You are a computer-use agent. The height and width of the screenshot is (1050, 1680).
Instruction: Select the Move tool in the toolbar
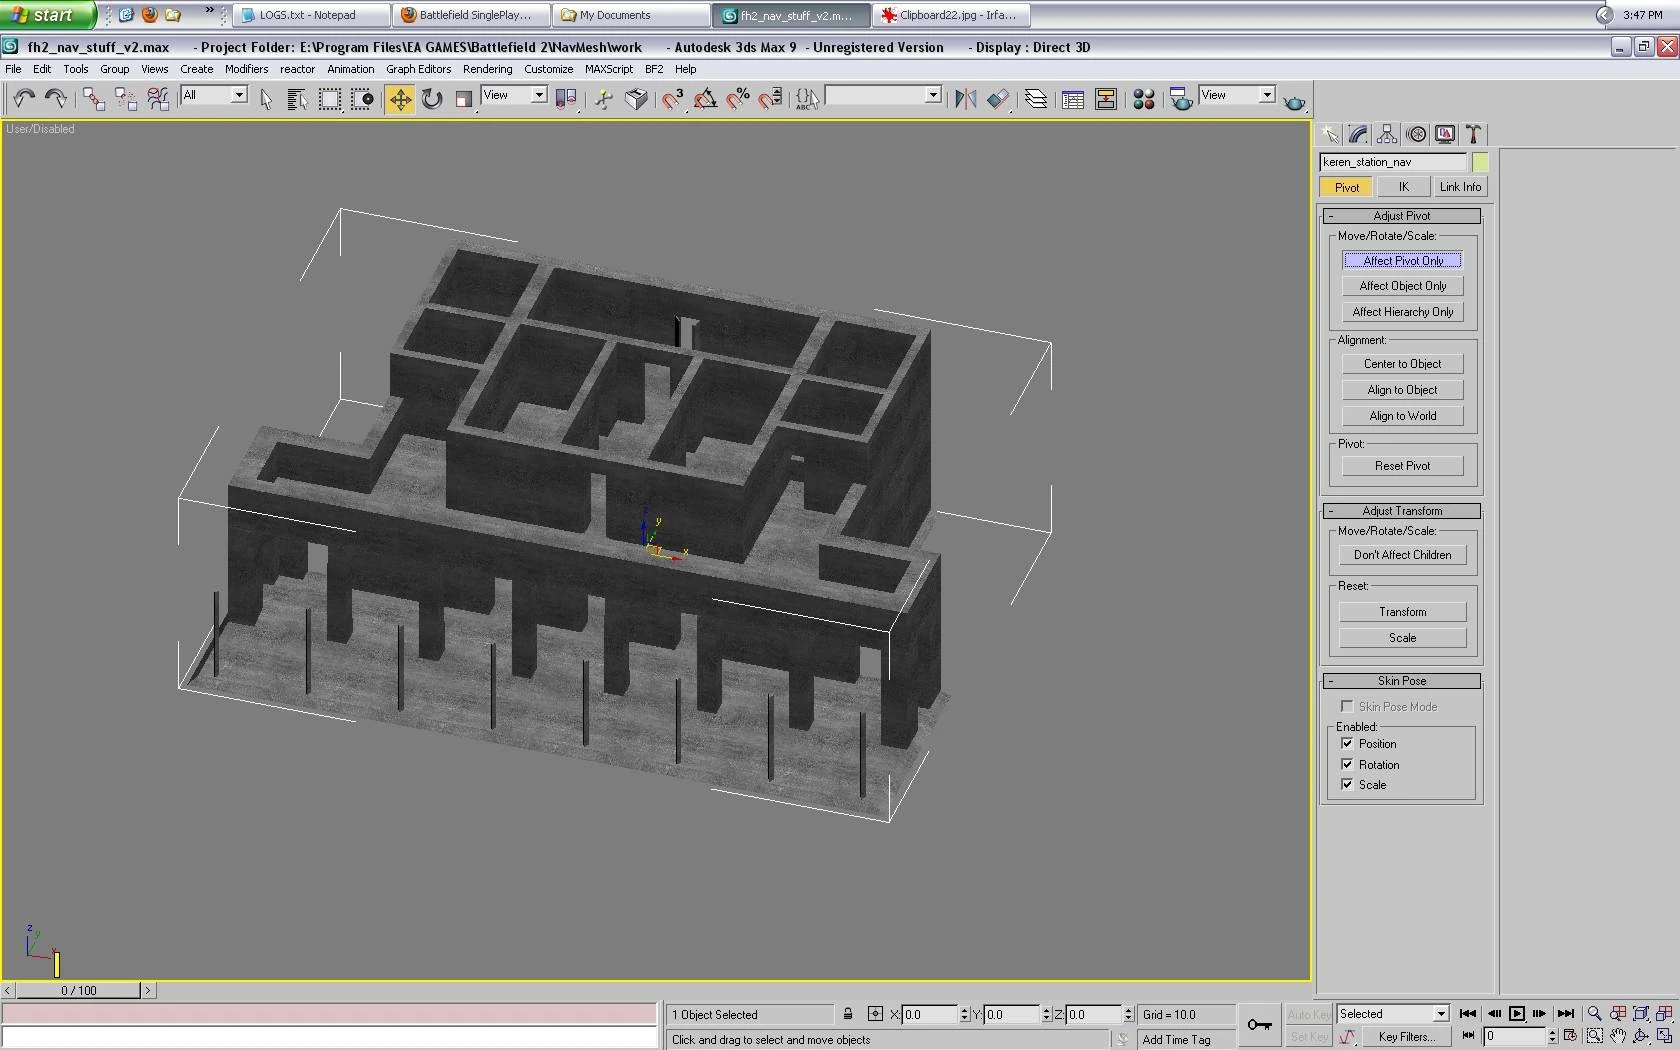[400, 99]
